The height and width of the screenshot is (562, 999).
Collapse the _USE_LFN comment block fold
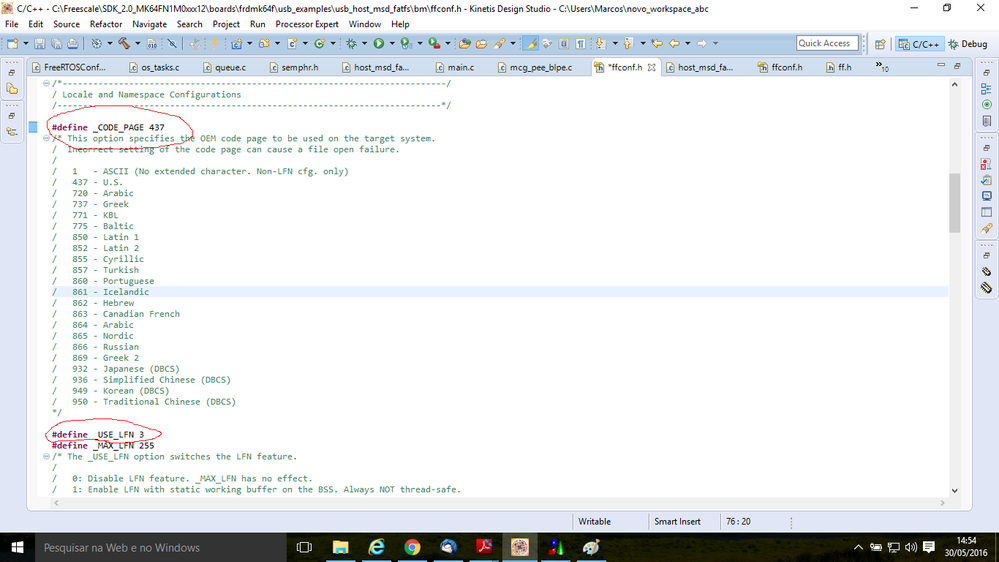pos(46,456)
